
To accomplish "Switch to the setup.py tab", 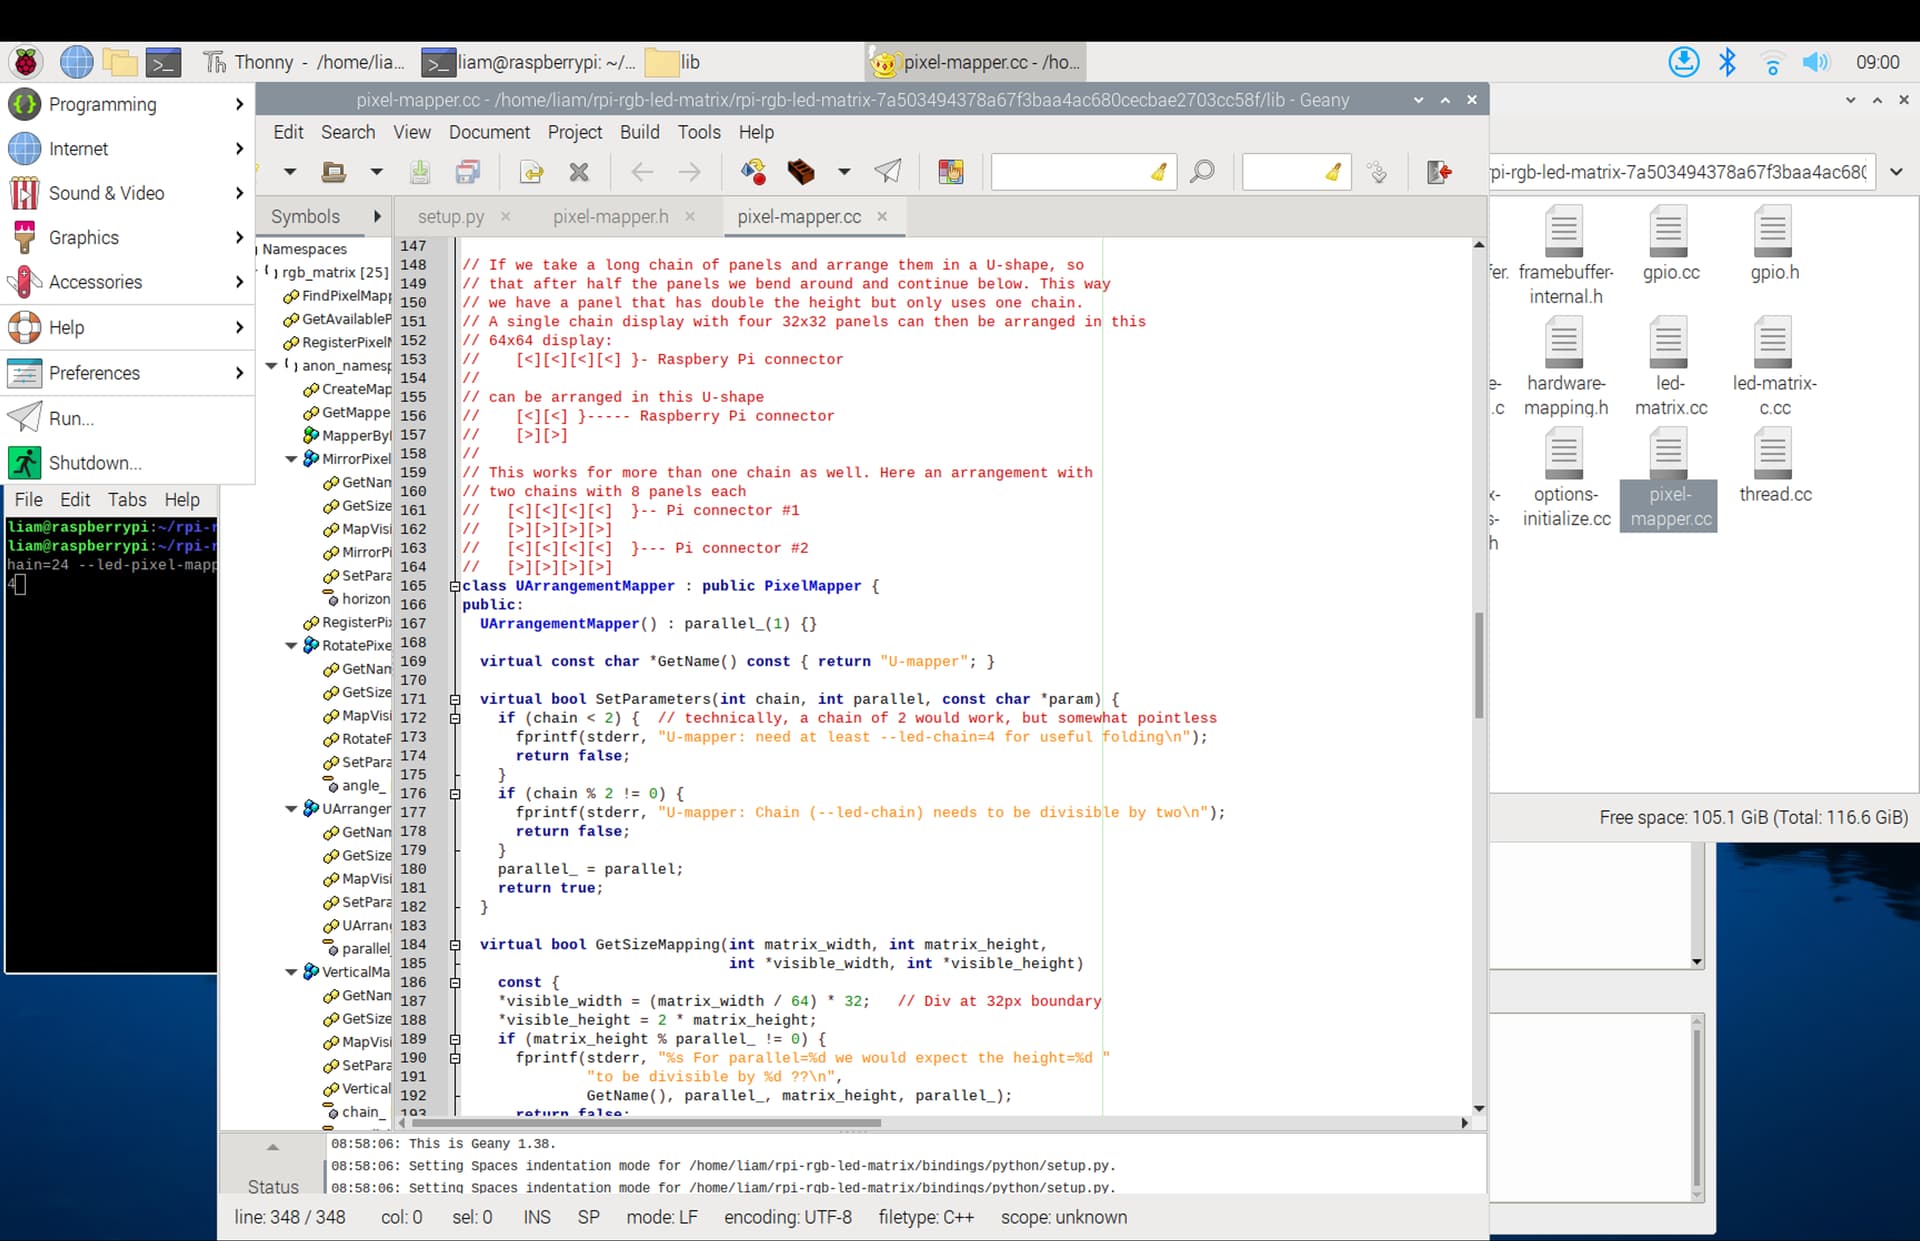I will pyautogui.click(x=451, y=217).
